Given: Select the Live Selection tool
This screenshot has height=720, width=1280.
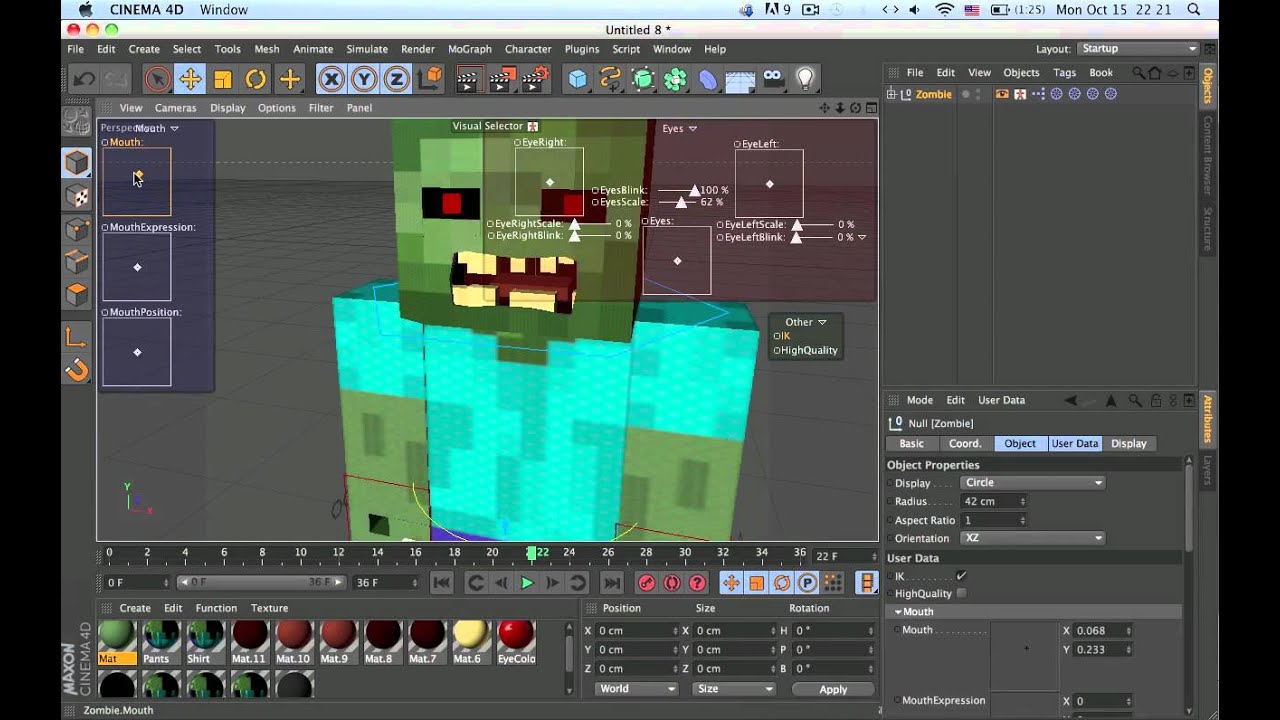Looking at the screenshot, I should [157, 79].
